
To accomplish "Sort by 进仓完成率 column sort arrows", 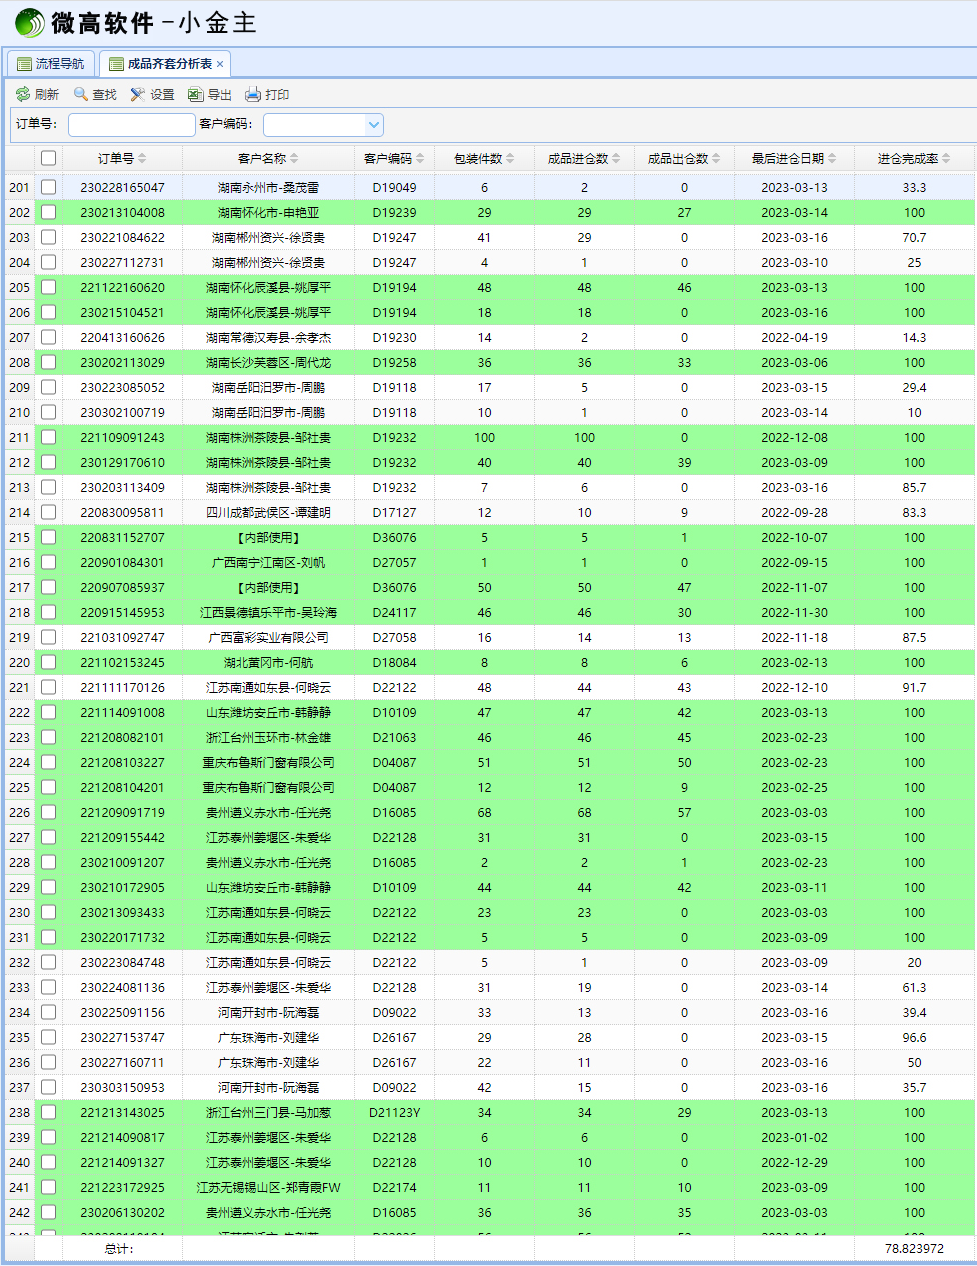I will [x=946, y=158].
